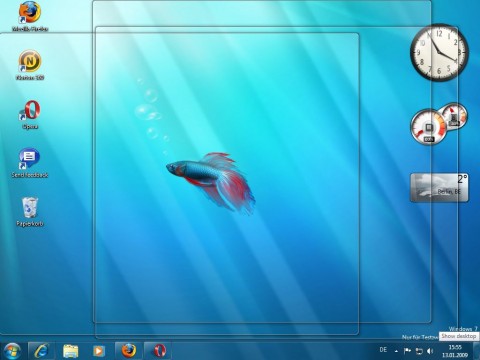
Task: Open the Windows Start menu orb
Action: [12, 351]
